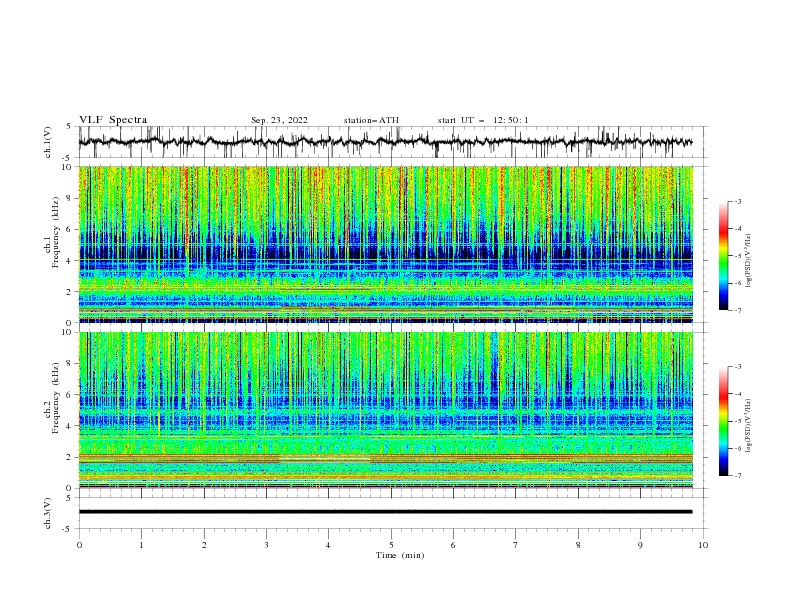Screen dimensions: 792x612
Task: Click the "7" tick on the time axis
Action: 516,545
